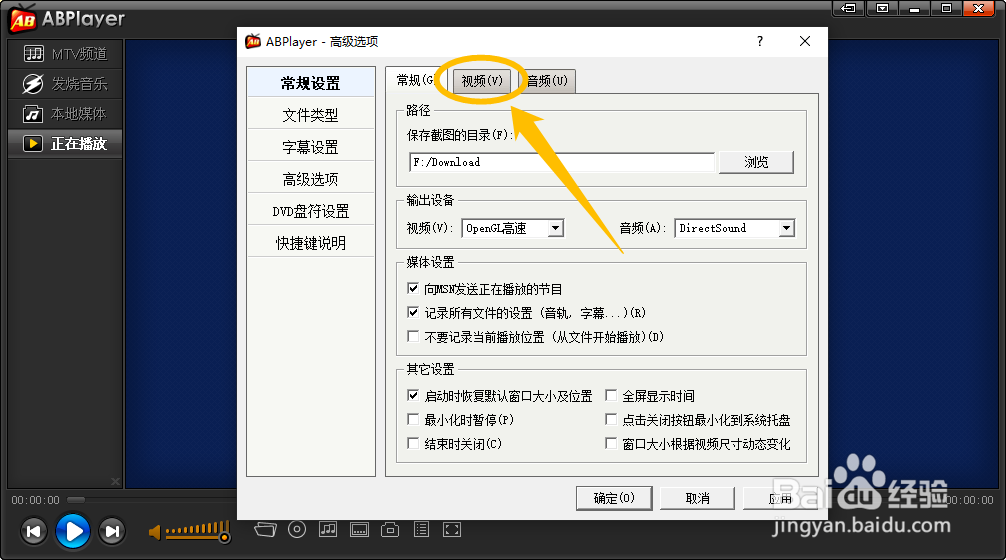Open the 音频 DirectSound dropdown
The height and width of the screenshot is (560, 1006).
735,228
